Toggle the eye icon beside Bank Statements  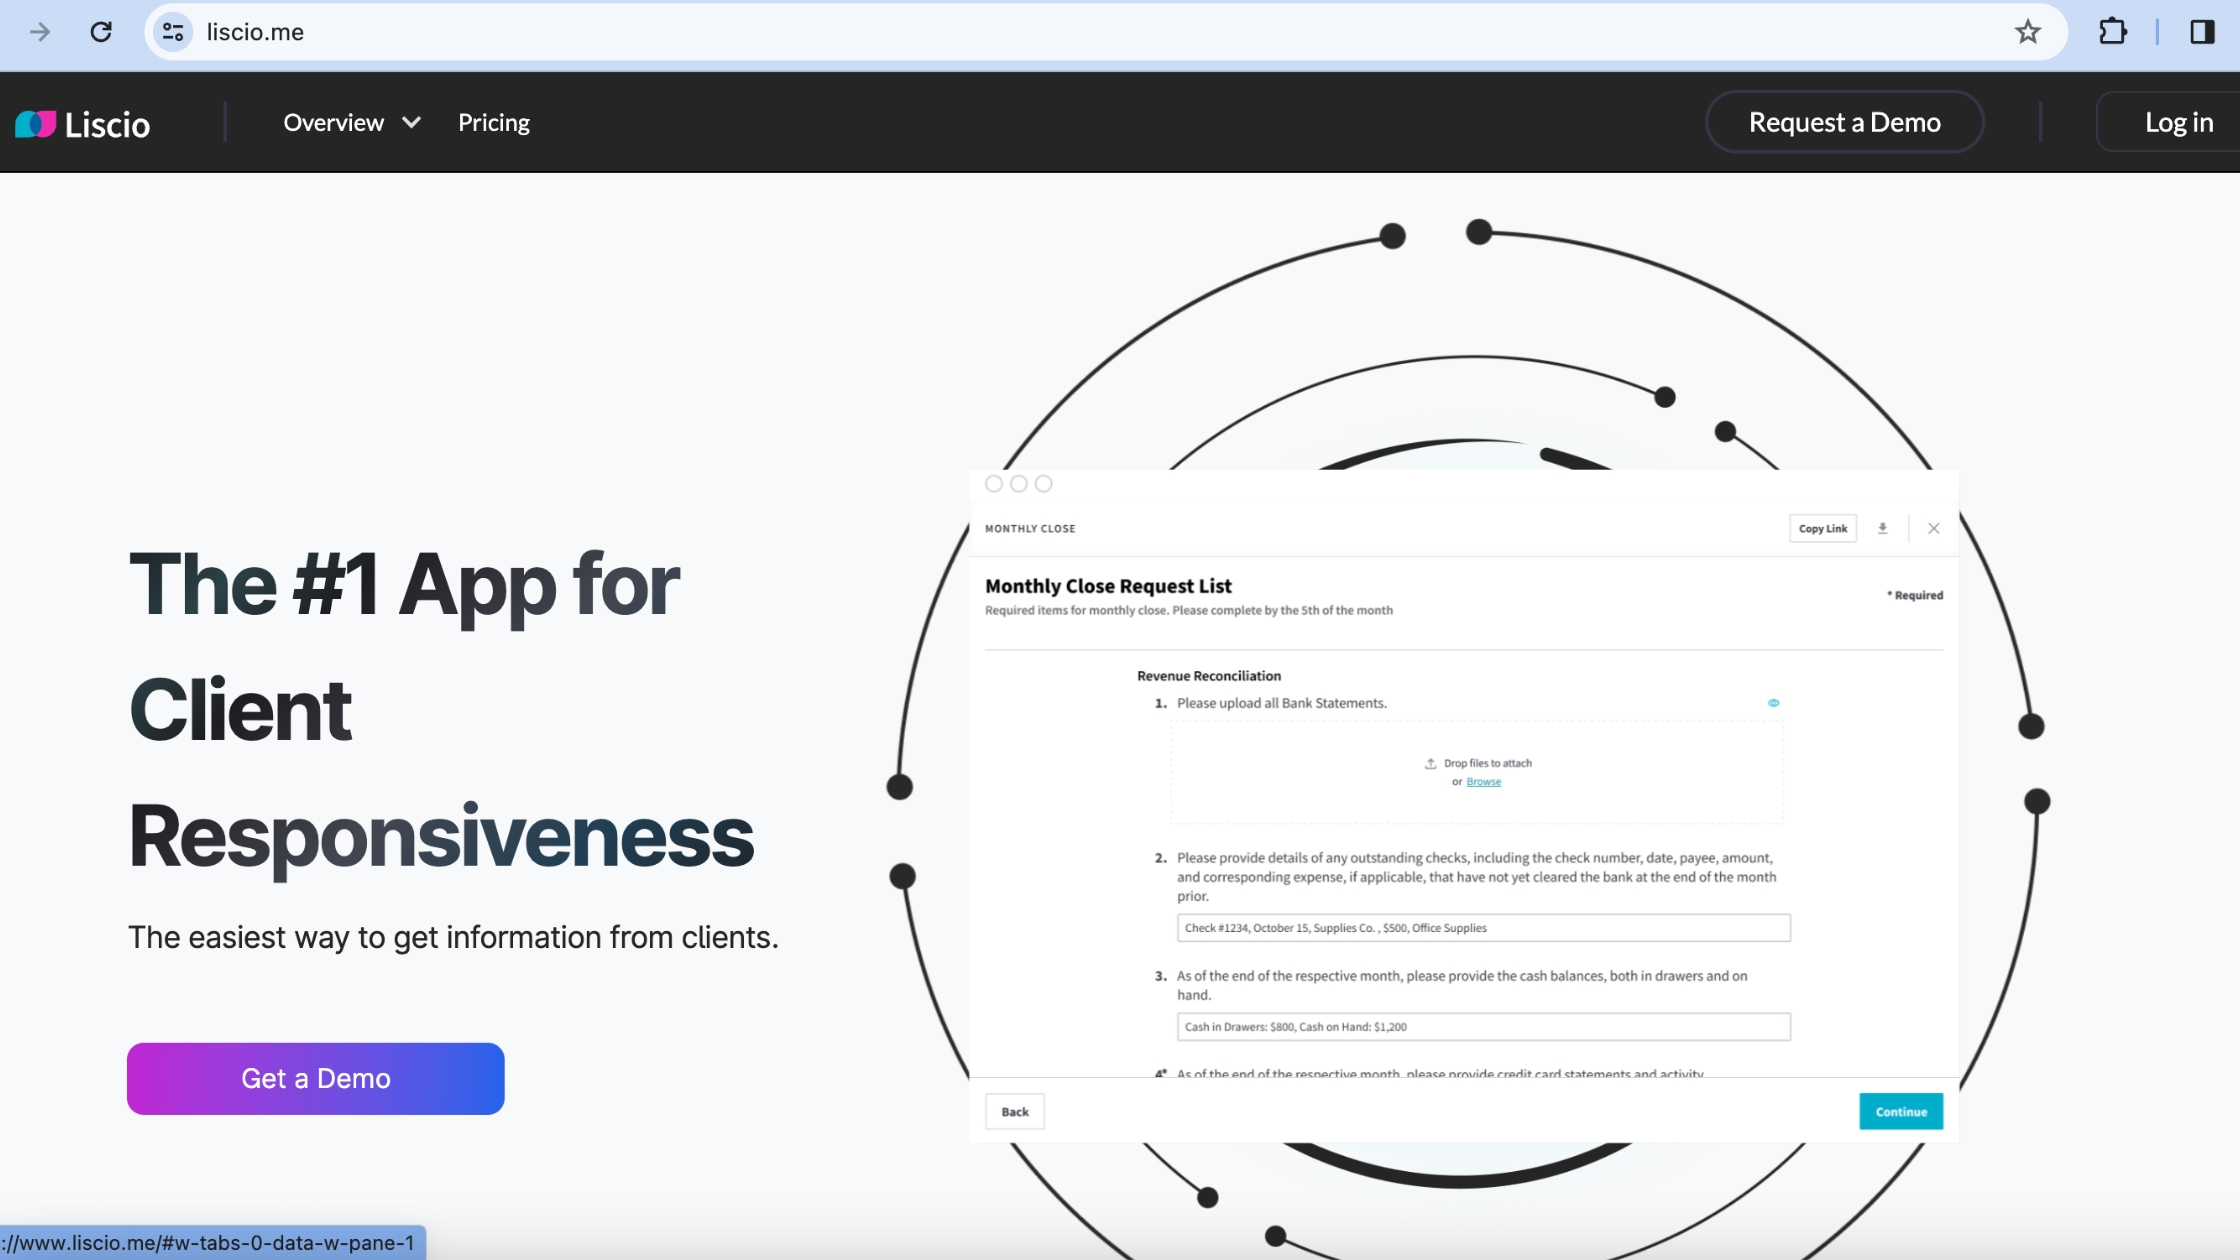pyautogui.click(x=1773, y=703)
